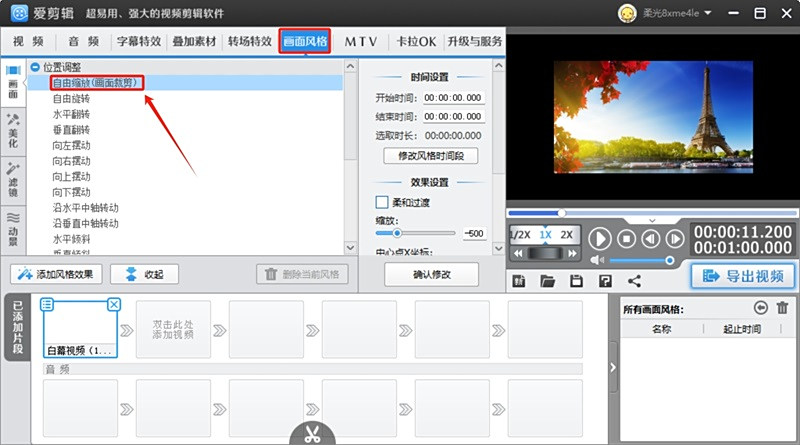800x445 pixels.
Task: Click style list scroll-down arrow
Action: coord(350,247)
